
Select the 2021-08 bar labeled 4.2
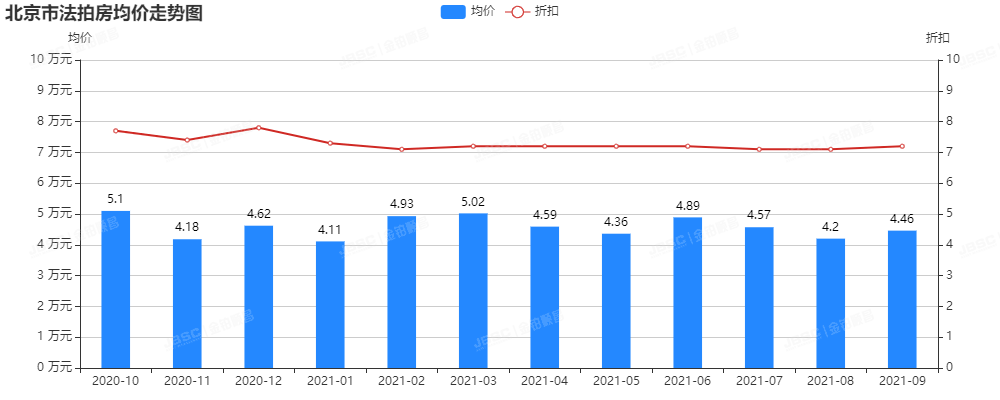[830, 304]
